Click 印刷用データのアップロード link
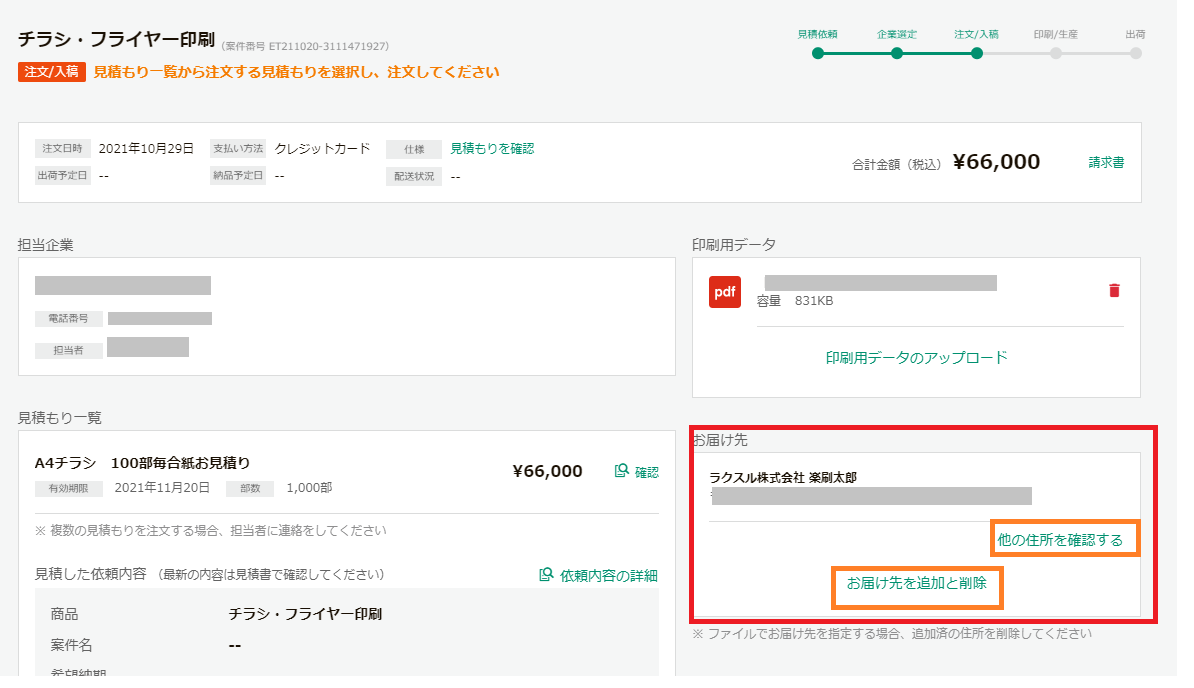Image resolution: width=1194 pixels, height=688 pixels. point(916,358)
